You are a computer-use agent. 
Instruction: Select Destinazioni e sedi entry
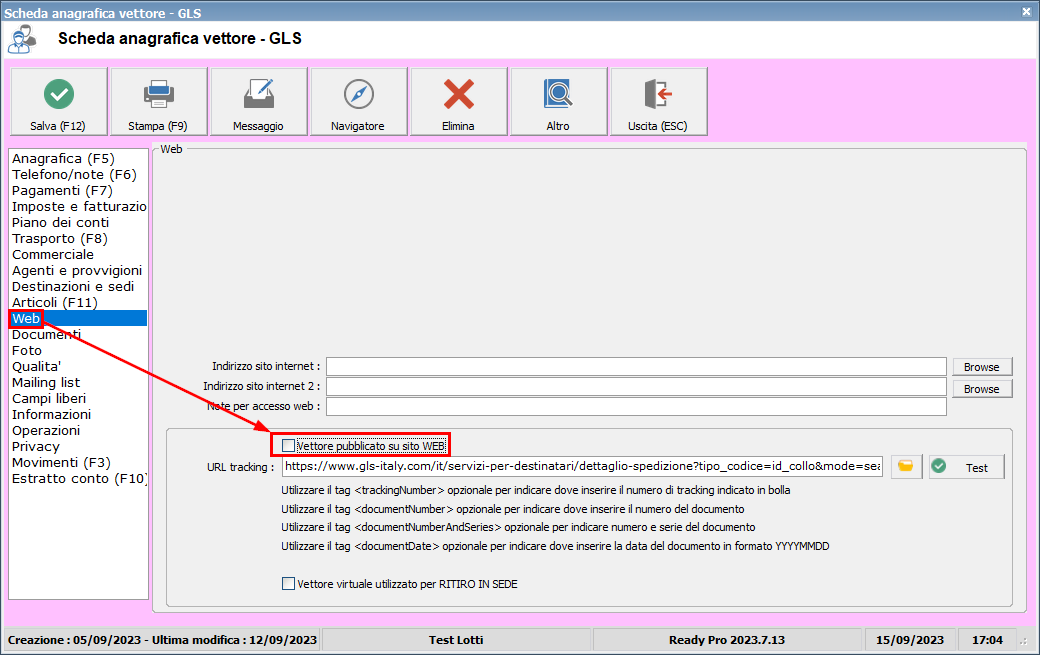click(x=78, y=286)
